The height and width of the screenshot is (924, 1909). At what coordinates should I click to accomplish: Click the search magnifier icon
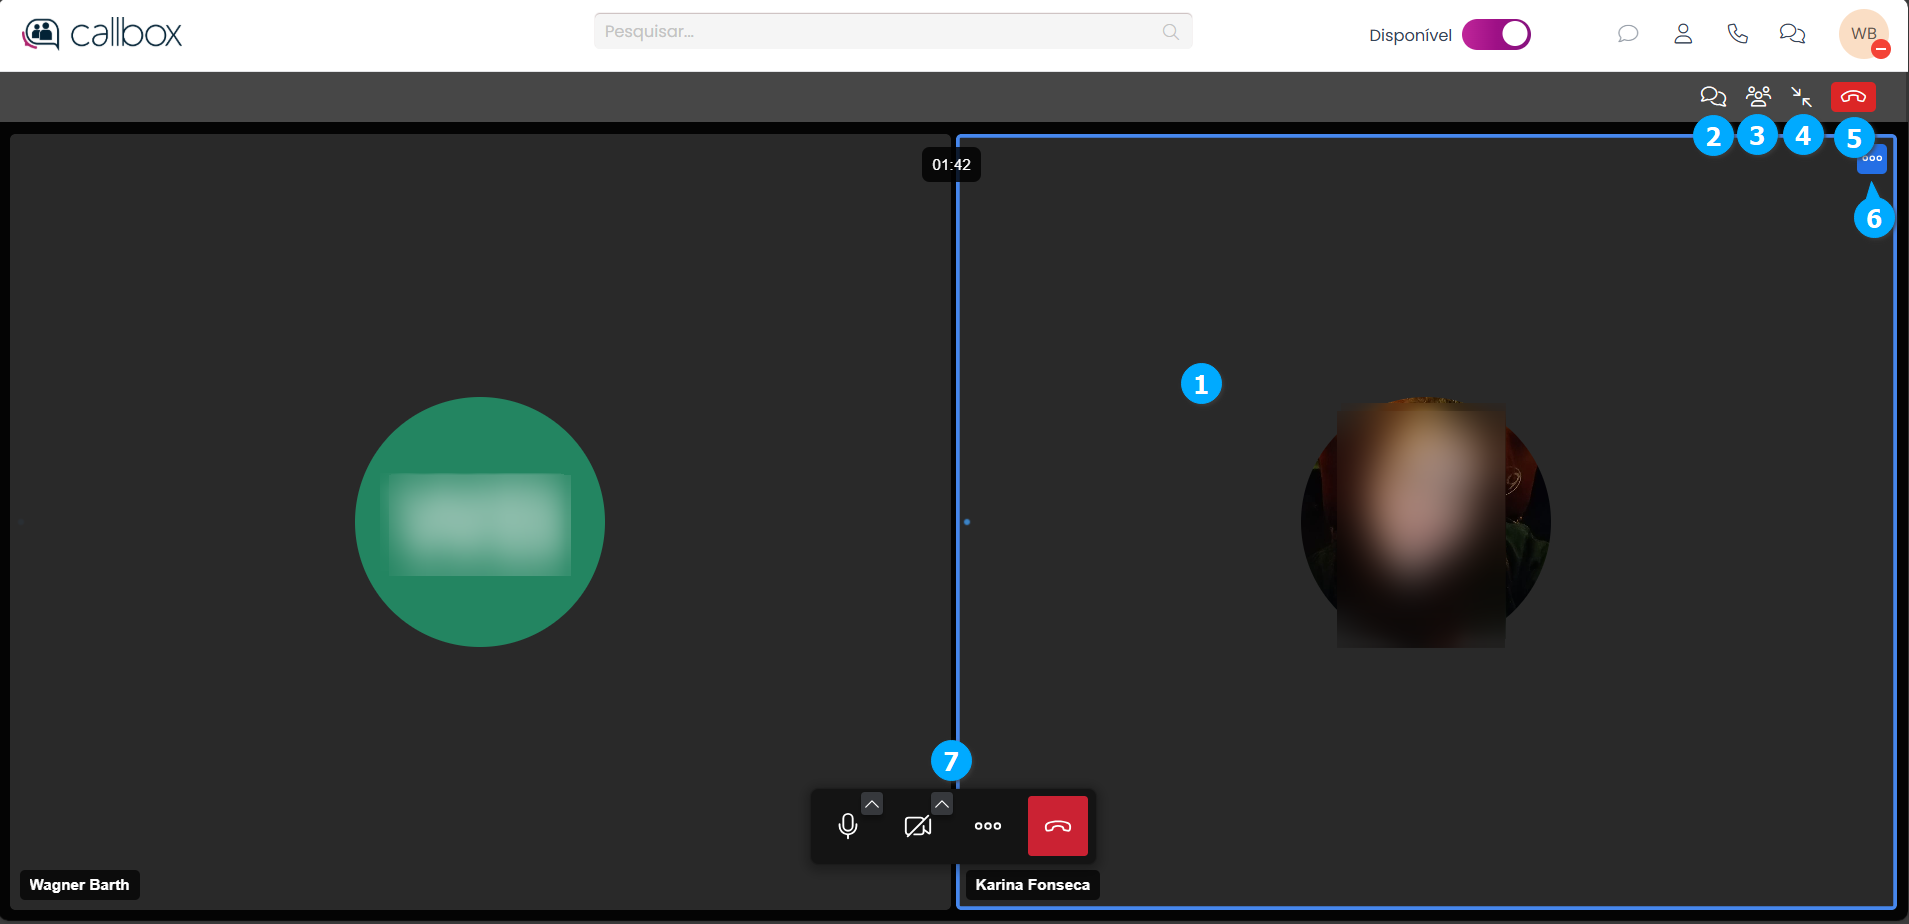point(1170,32)
